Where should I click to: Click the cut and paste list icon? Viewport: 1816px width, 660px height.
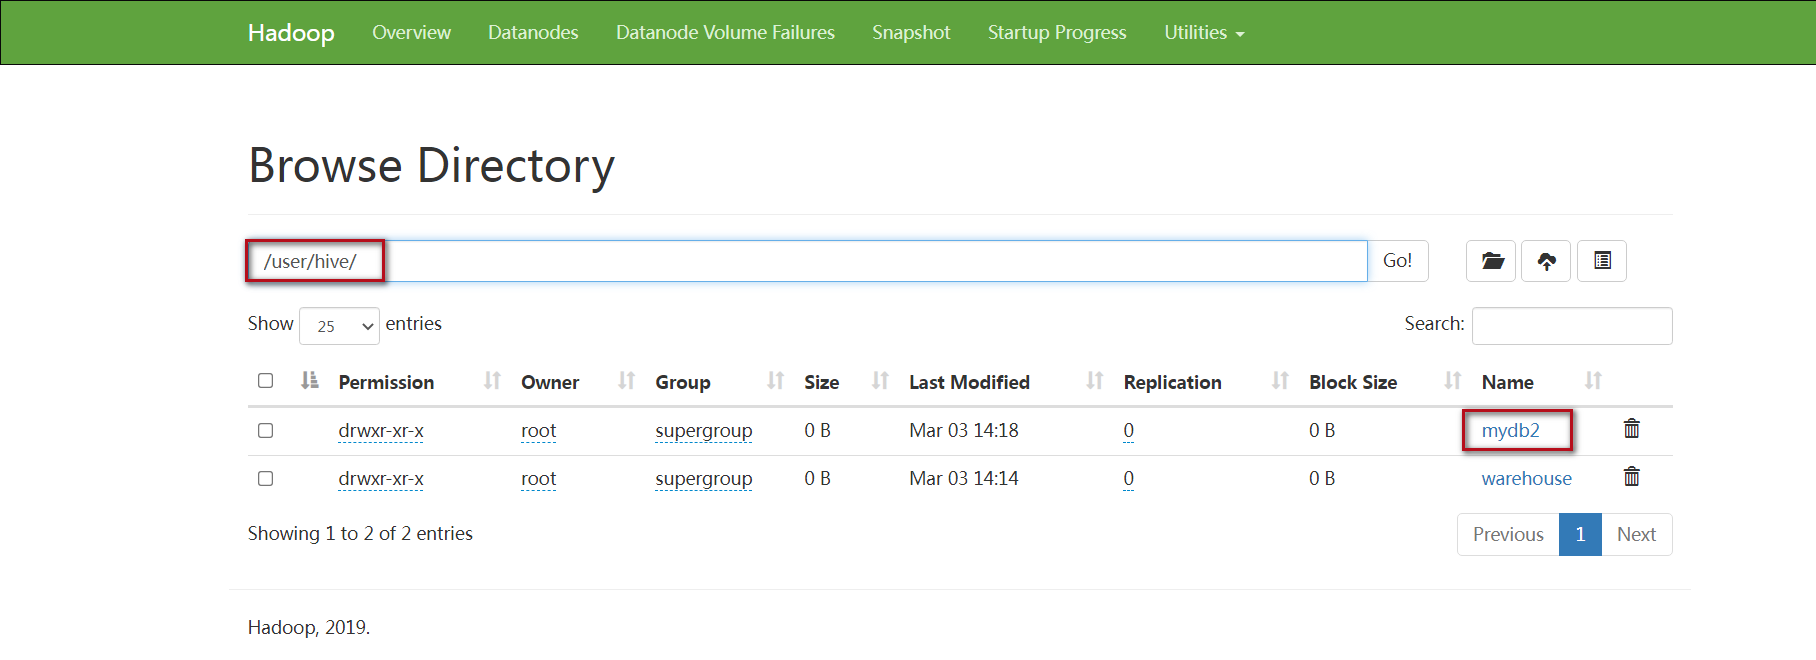[1602, 261]
